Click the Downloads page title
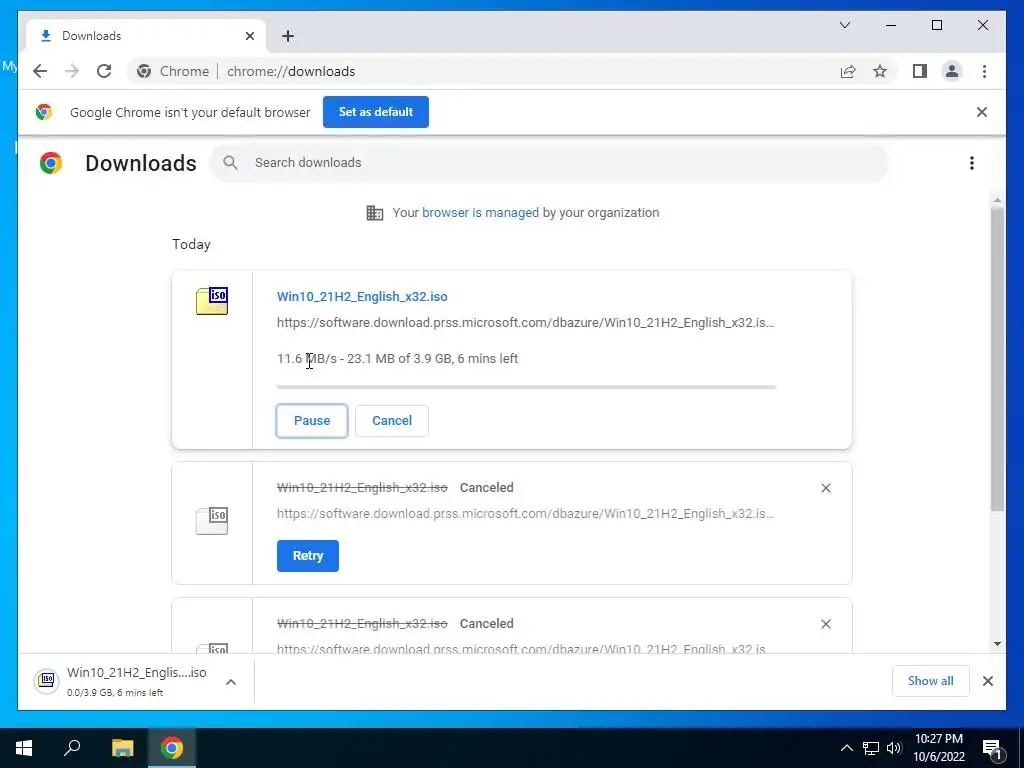Screen dimensions: 1024x768 140,163
